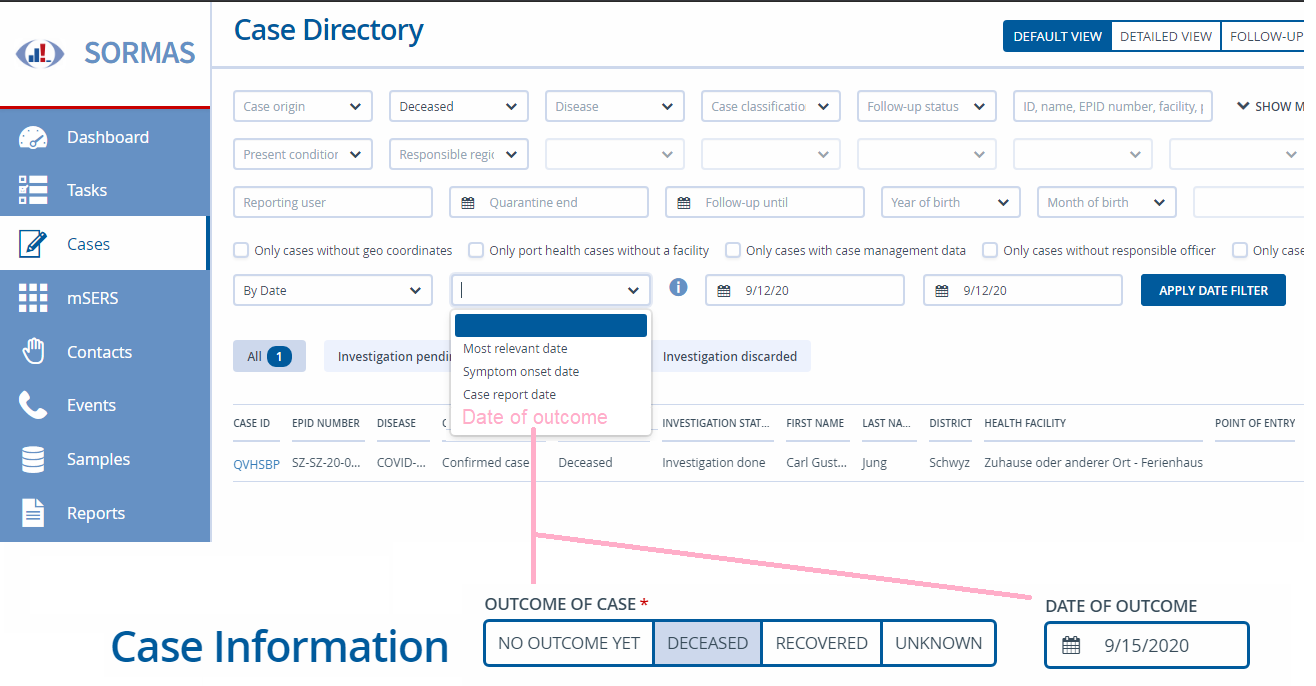This screenshot has height=686, width=1316.
Task: Choose Symptom onset date option
Action: (551, 372)
